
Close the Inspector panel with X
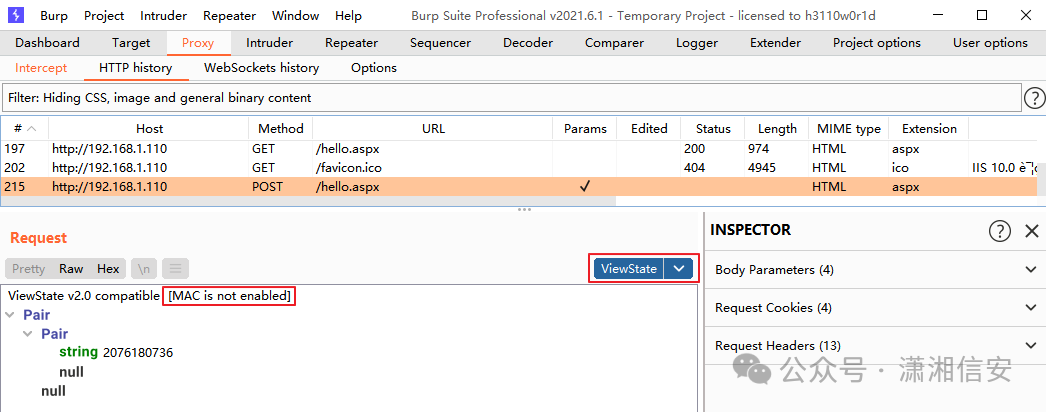(x=1031, y=231)
